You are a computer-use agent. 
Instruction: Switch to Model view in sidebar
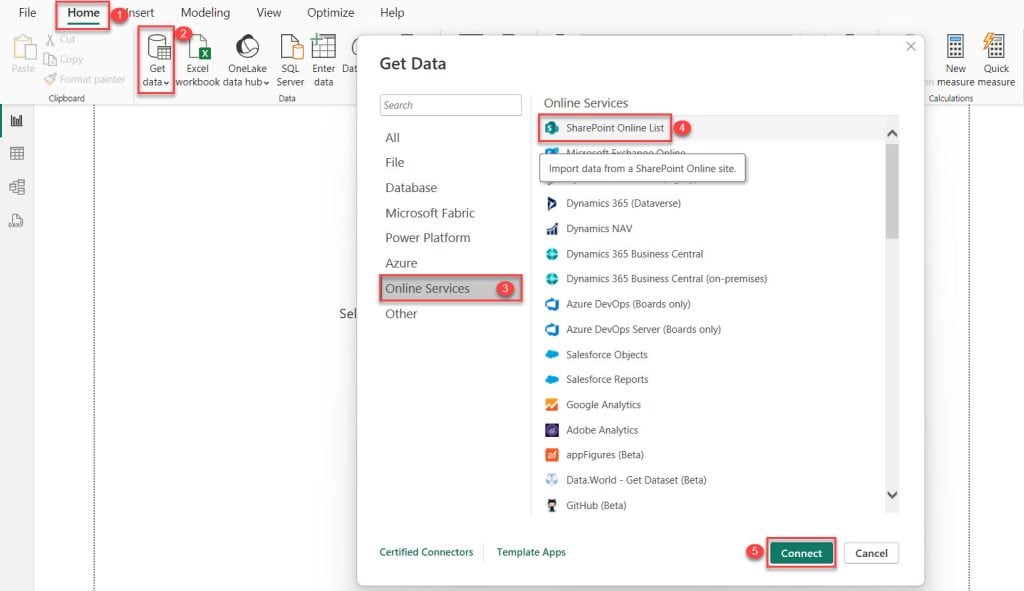coord(17,187)
